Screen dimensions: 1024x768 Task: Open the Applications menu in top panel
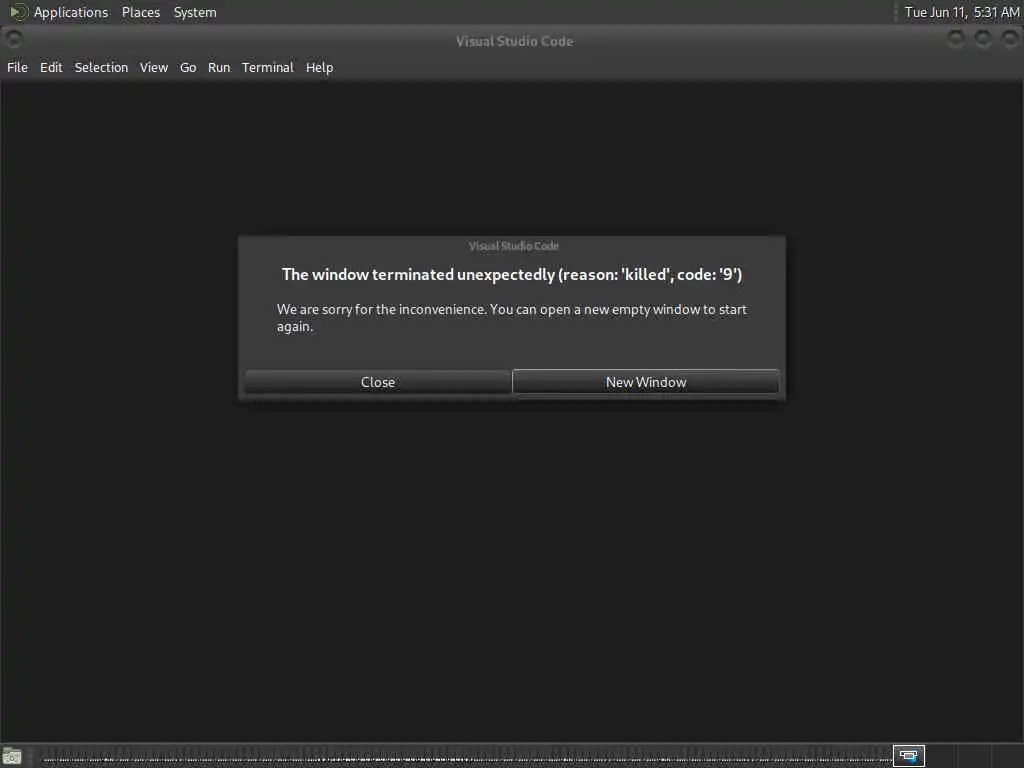coord(59,12)
